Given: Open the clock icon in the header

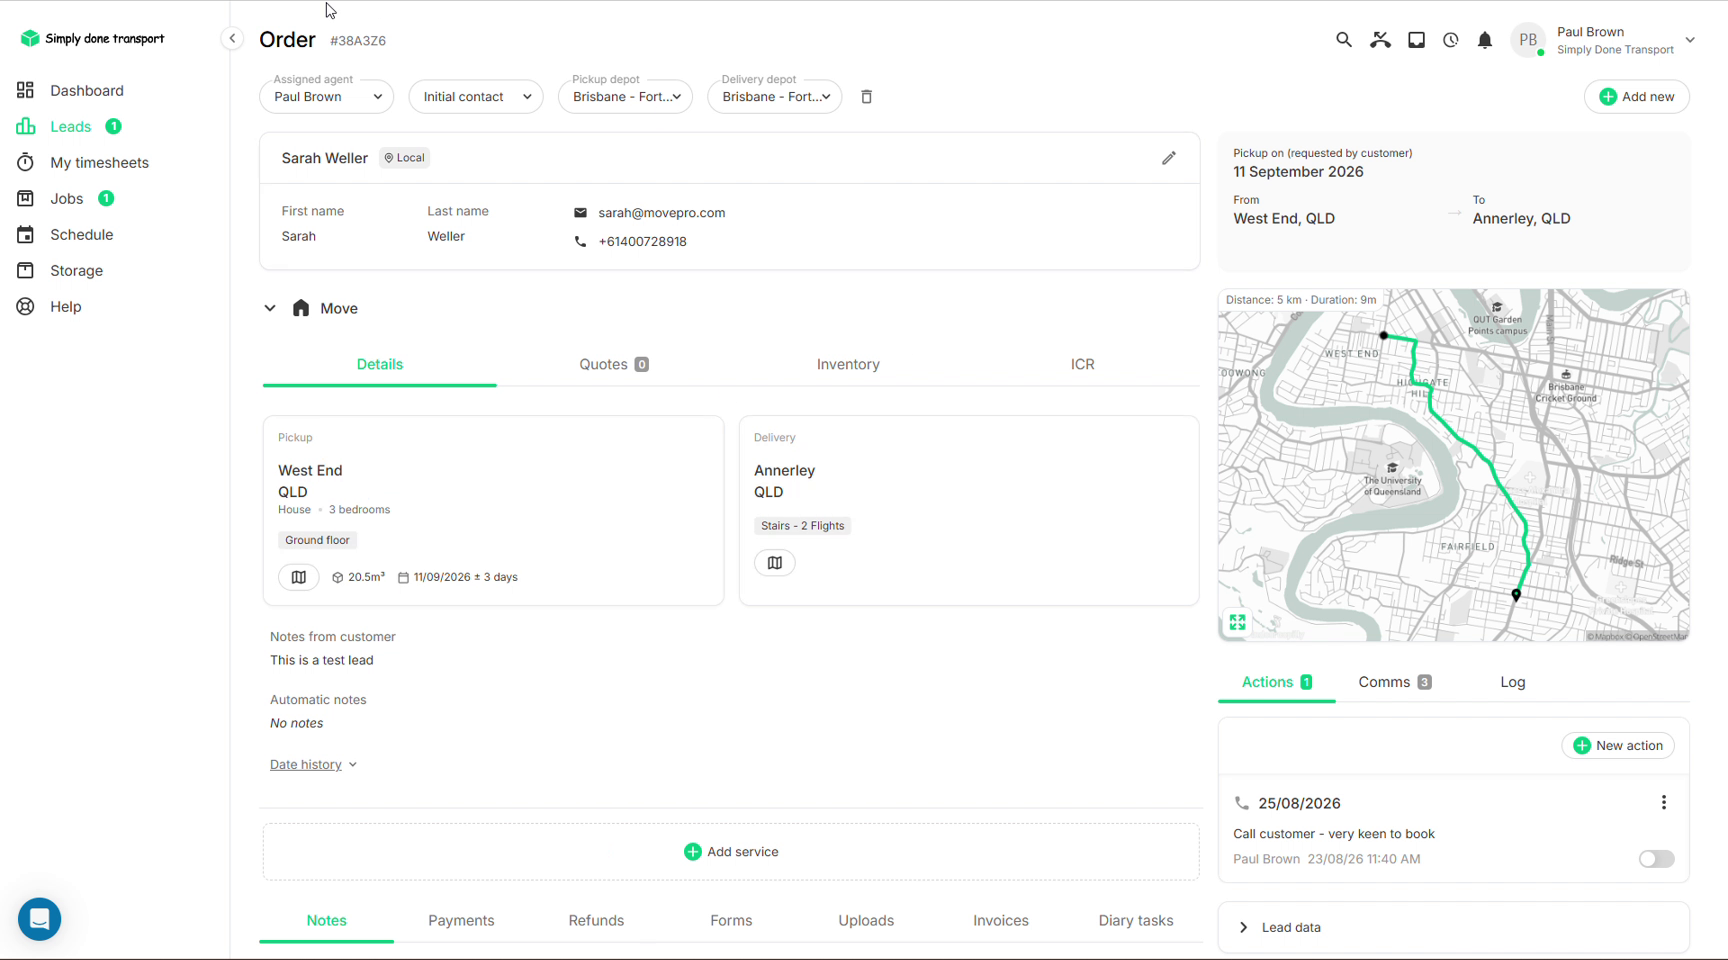Looking at the screenshot, I should click(x=1450, y=40).
